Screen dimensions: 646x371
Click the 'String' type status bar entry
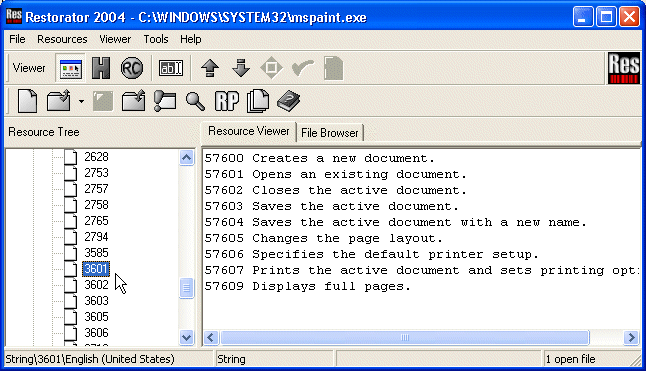pos(231,359)
